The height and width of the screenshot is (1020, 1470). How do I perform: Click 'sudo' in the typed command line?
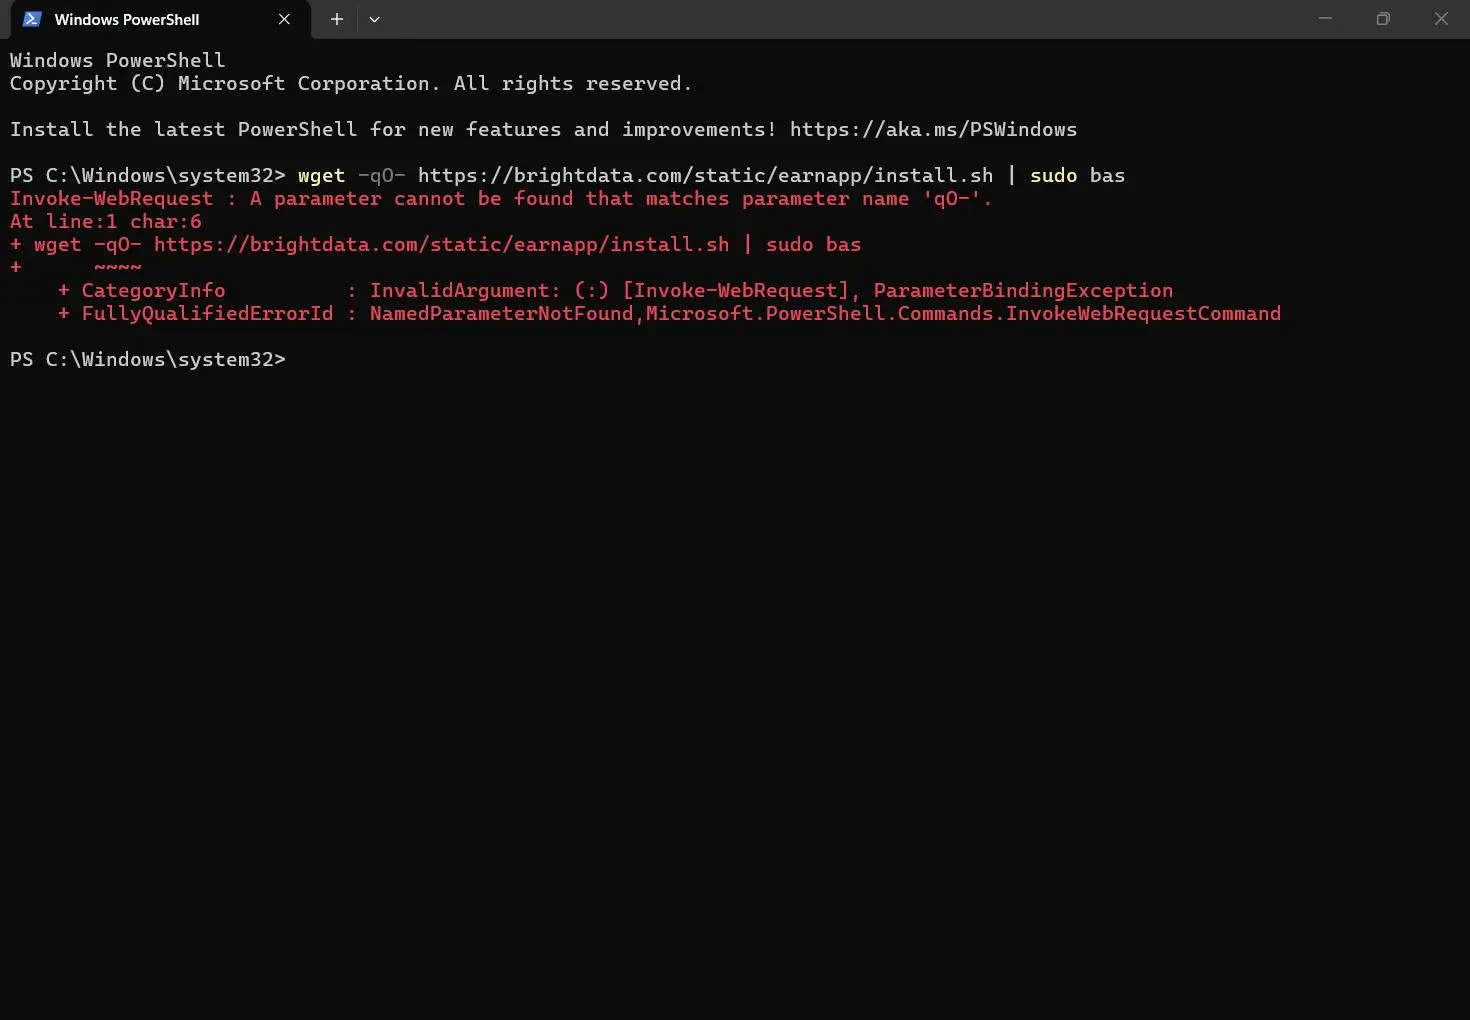pyautogui.click(x=1053, y=176)
